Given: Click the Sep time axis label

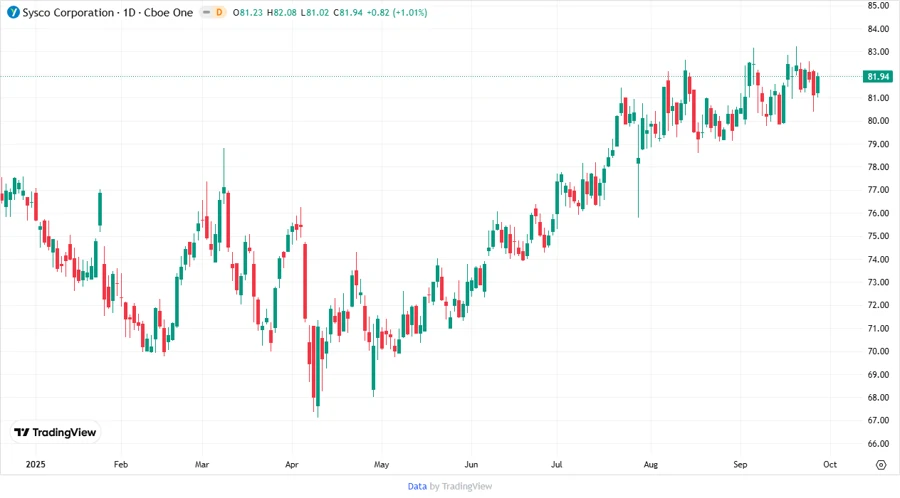Looking at the screenshot, I should pos(740,464).
